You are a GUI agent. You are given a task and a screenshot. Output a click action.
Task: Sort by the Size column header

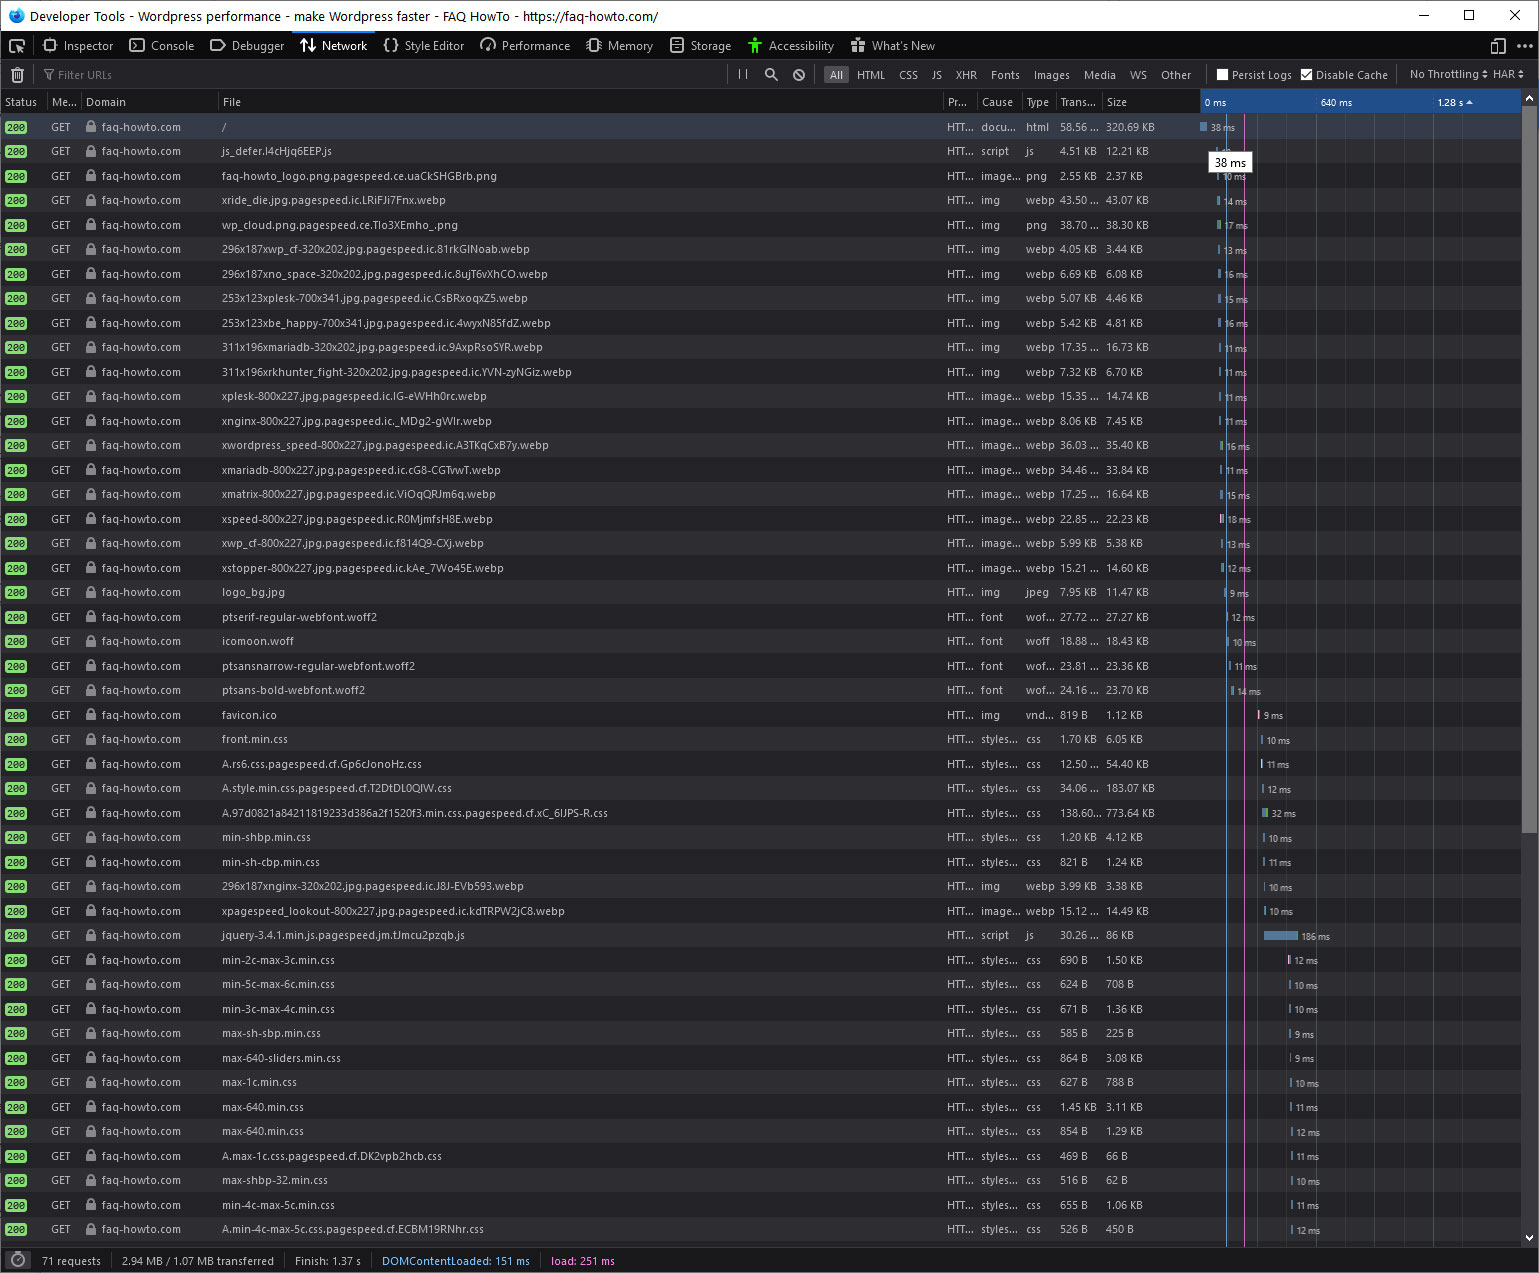coord(1150,102)
